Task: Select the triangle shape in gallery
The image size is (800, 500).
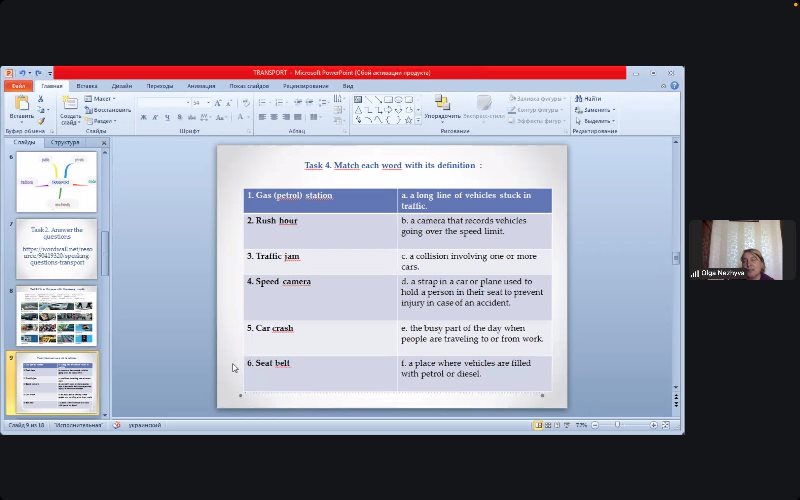Action: pos(358,110)
